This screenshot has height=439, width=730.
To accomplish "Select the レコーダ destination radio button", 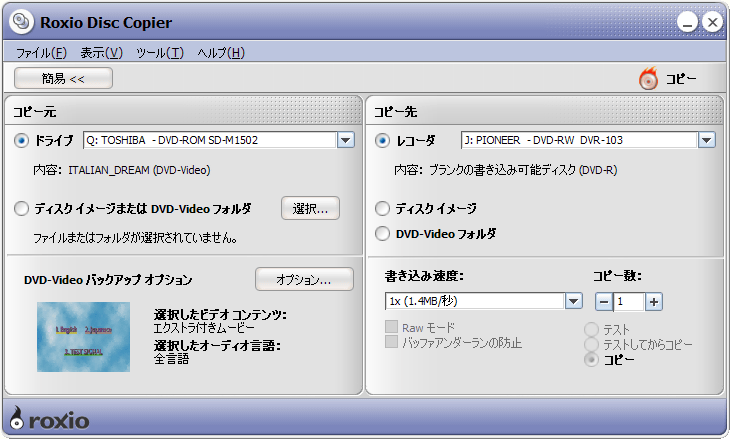I will [382, 140].
